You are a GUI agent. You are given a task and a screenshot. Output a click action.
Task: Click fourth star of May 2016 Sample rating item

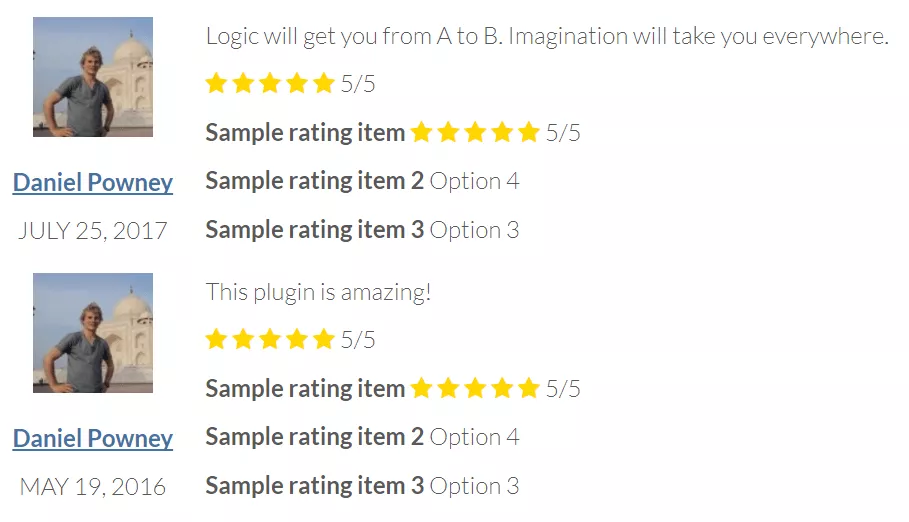coord(502,388)
